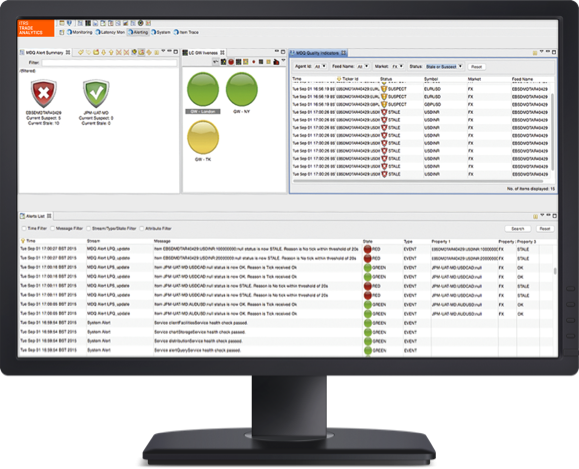
Task: Open the Status dropdown showing Stale or Suspect
Action: pyautogui.click(x=444, y=66)
